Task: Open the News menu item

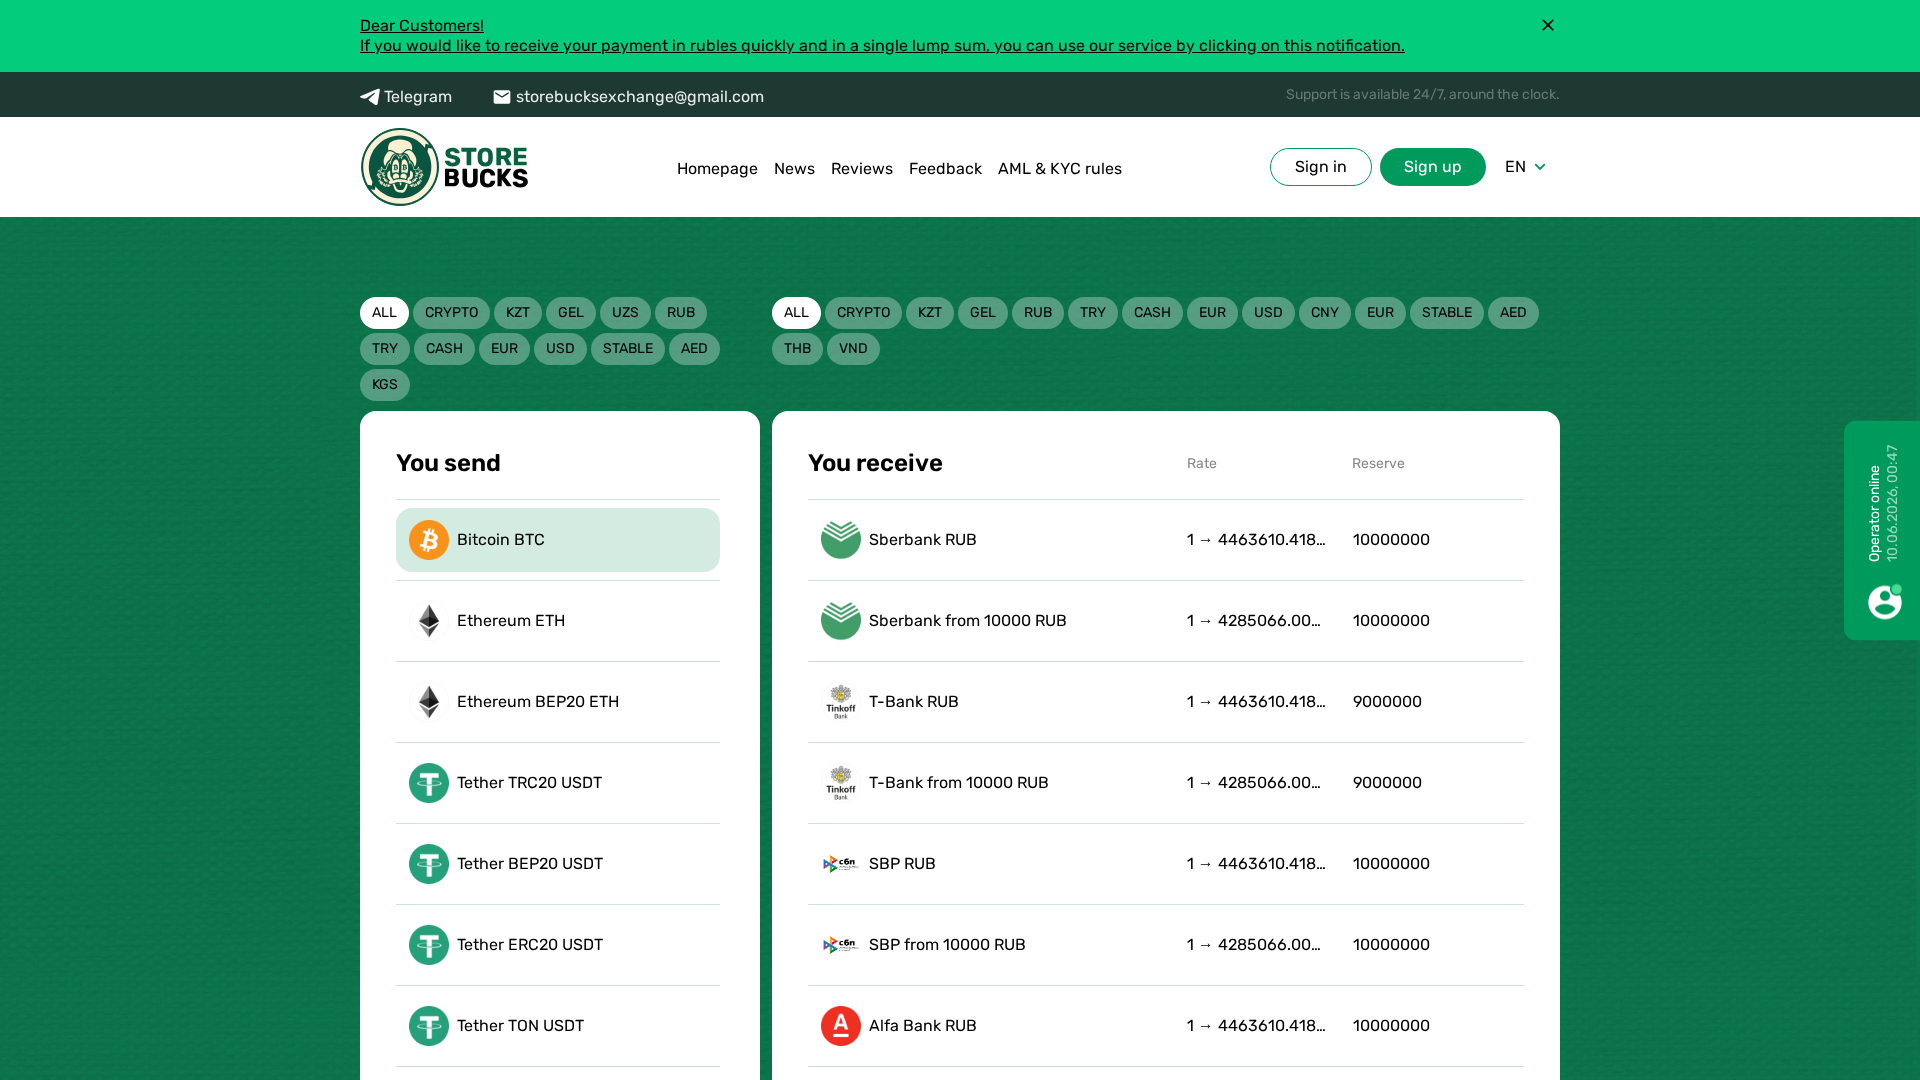Action: pyautogui.click(x=794, y=169)
